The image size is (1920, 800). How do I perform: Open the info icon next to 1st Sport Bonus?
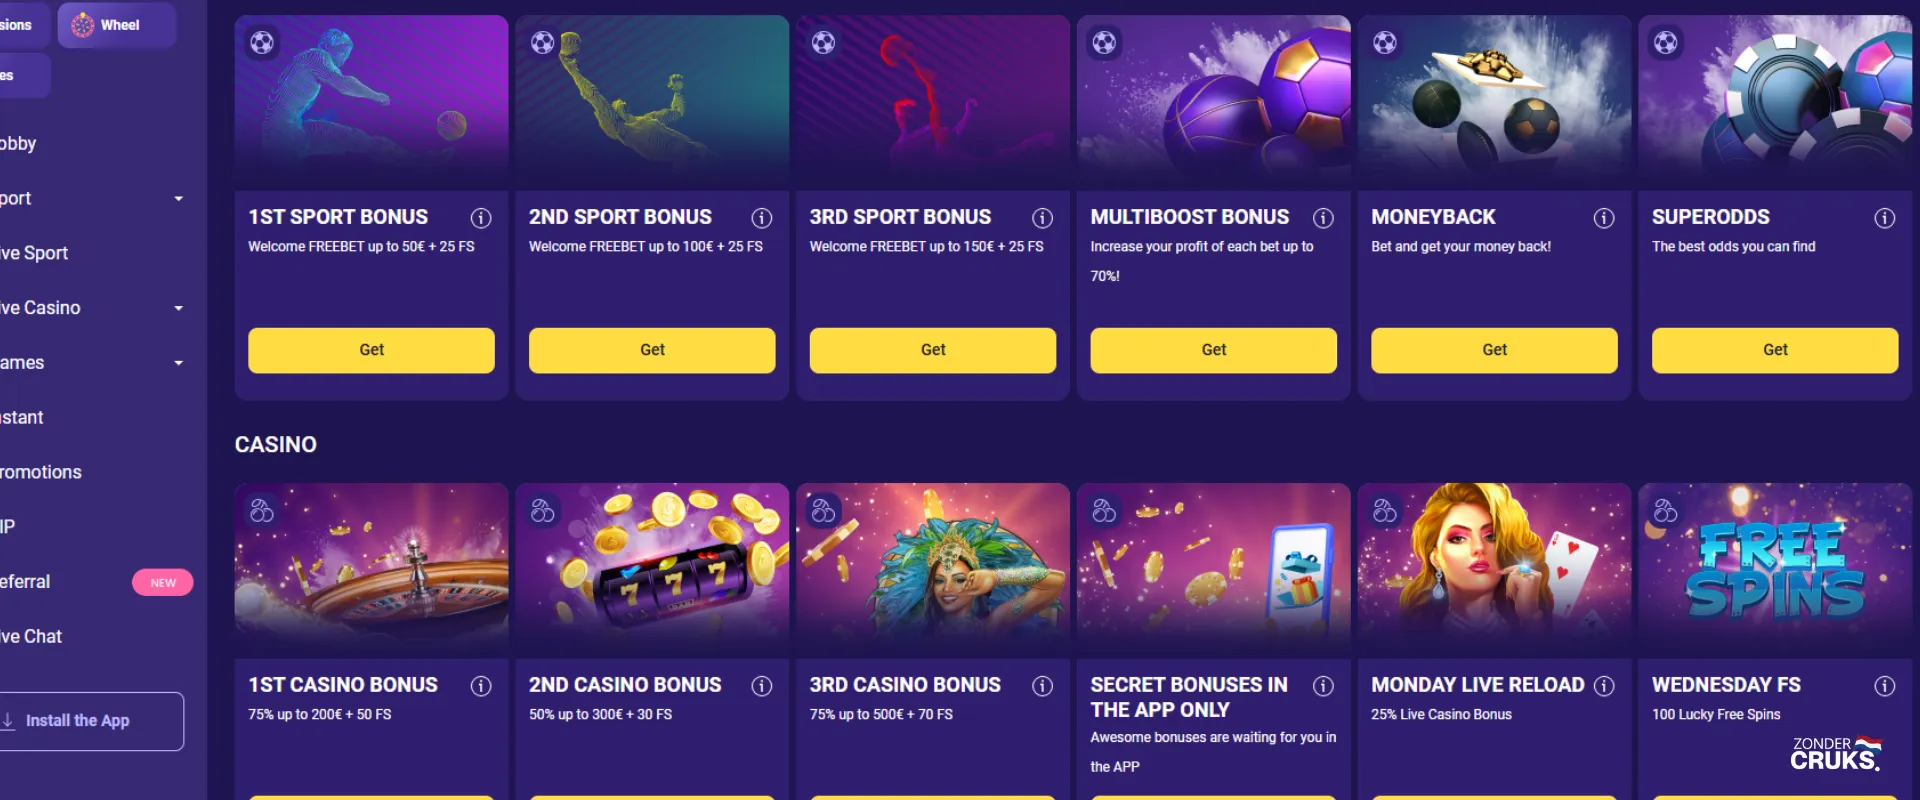click(x=481, y=217)
